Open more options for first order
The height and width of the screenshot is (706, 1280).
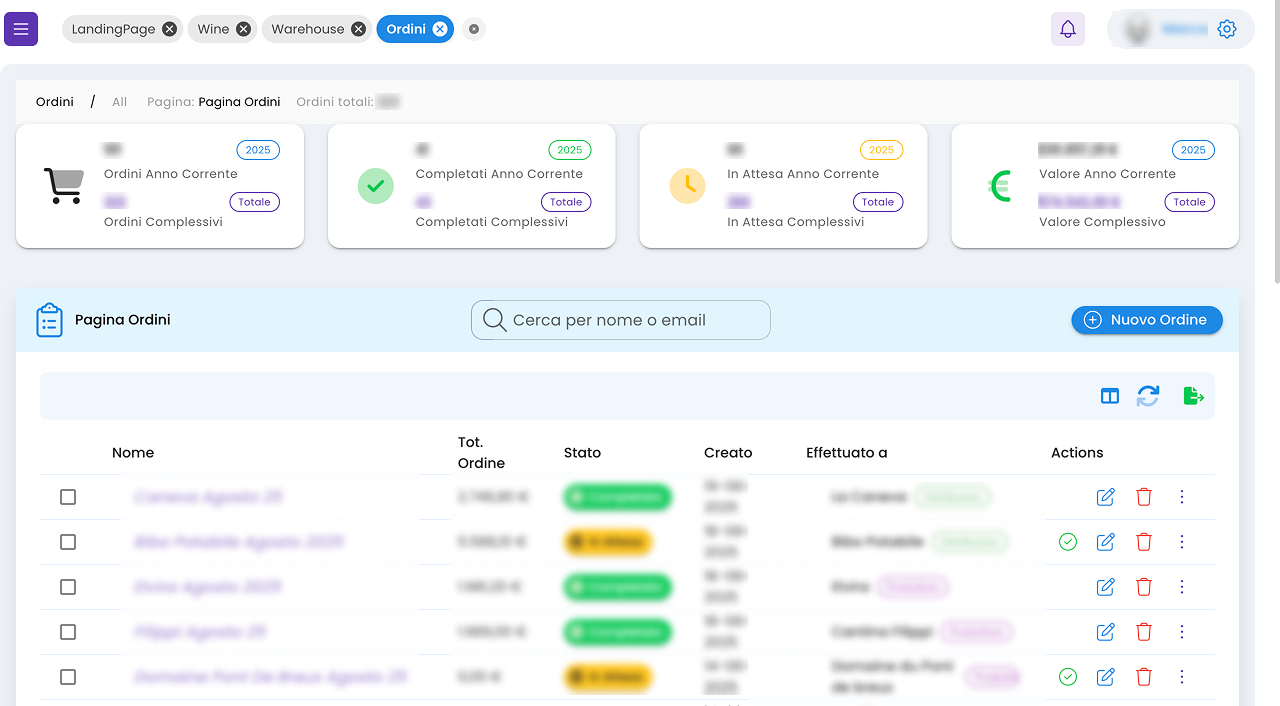coord(1181,497)
